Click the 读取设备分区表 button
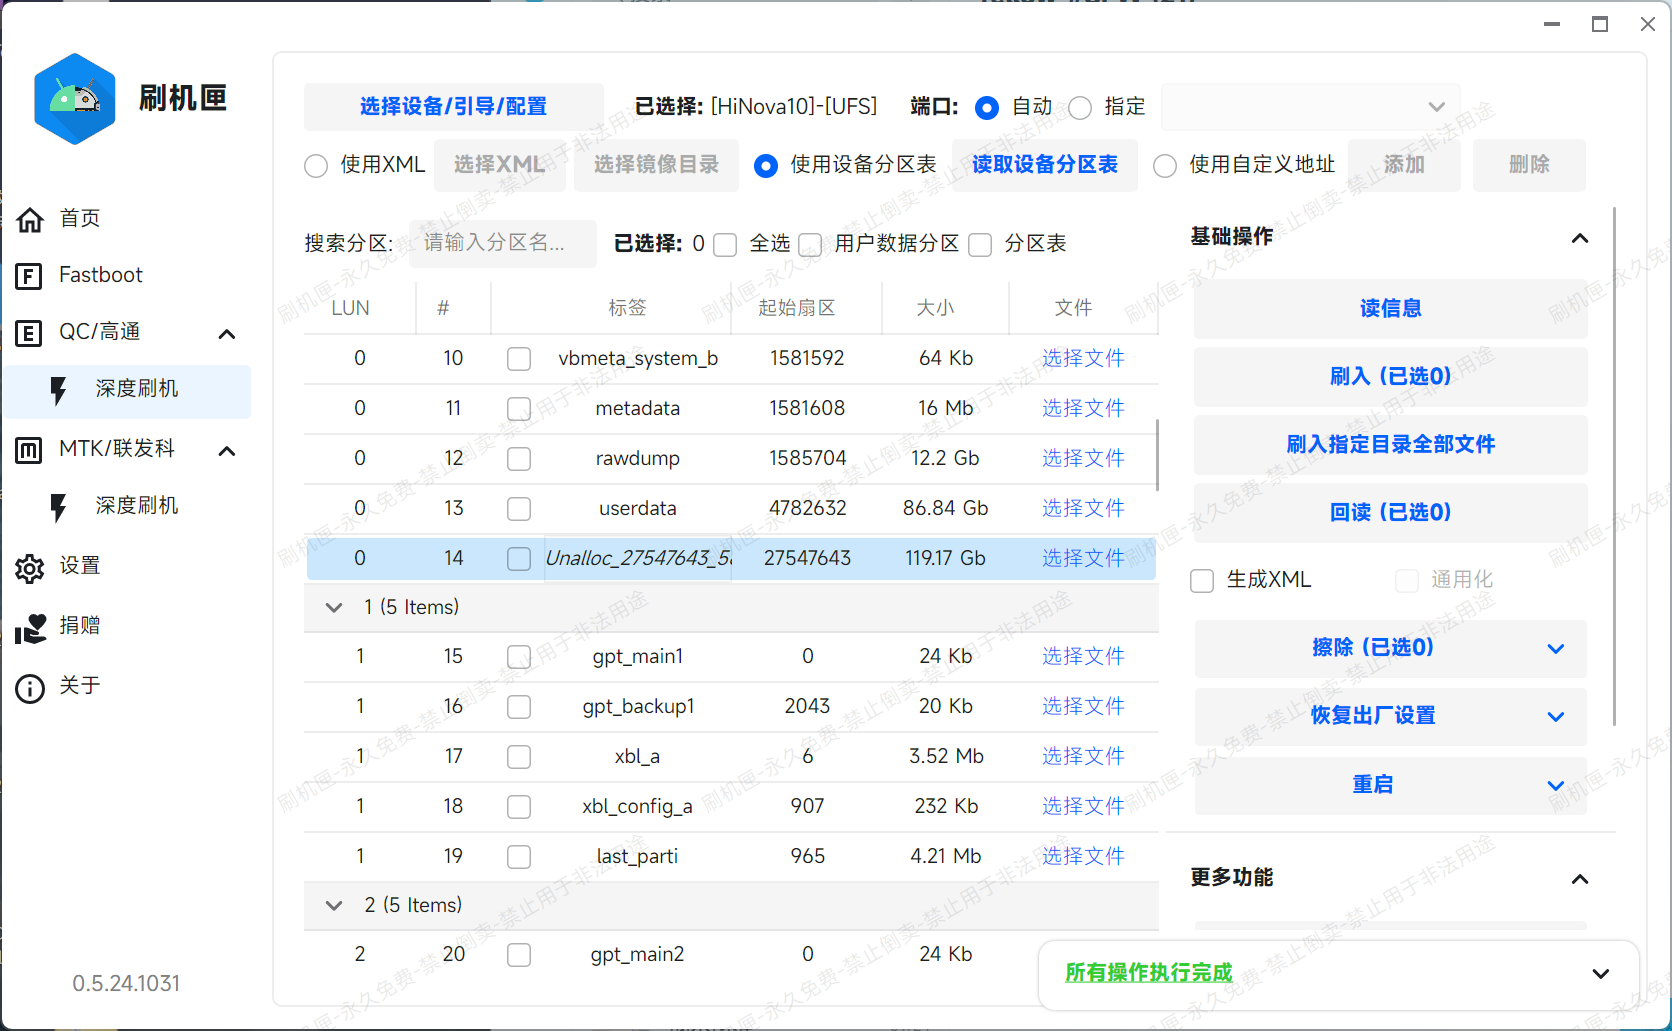The height and width of the screenshot is (1031, 1672). pos(1045,165)
